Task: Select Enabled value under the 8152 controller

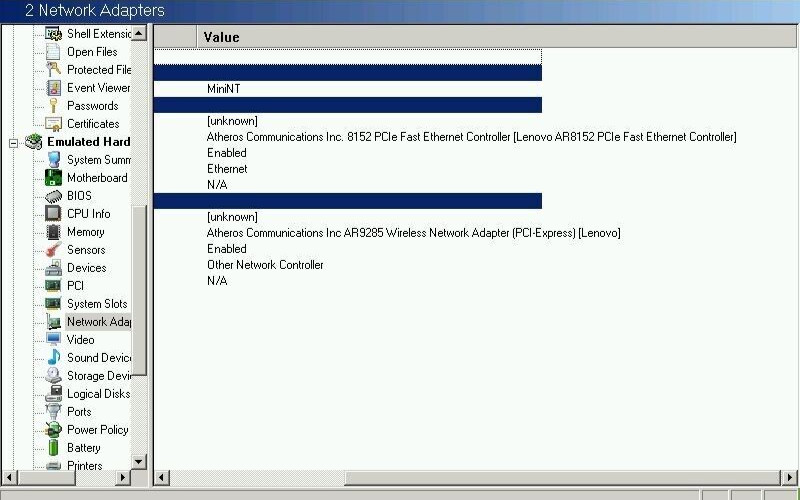Action: coord(227,153)
